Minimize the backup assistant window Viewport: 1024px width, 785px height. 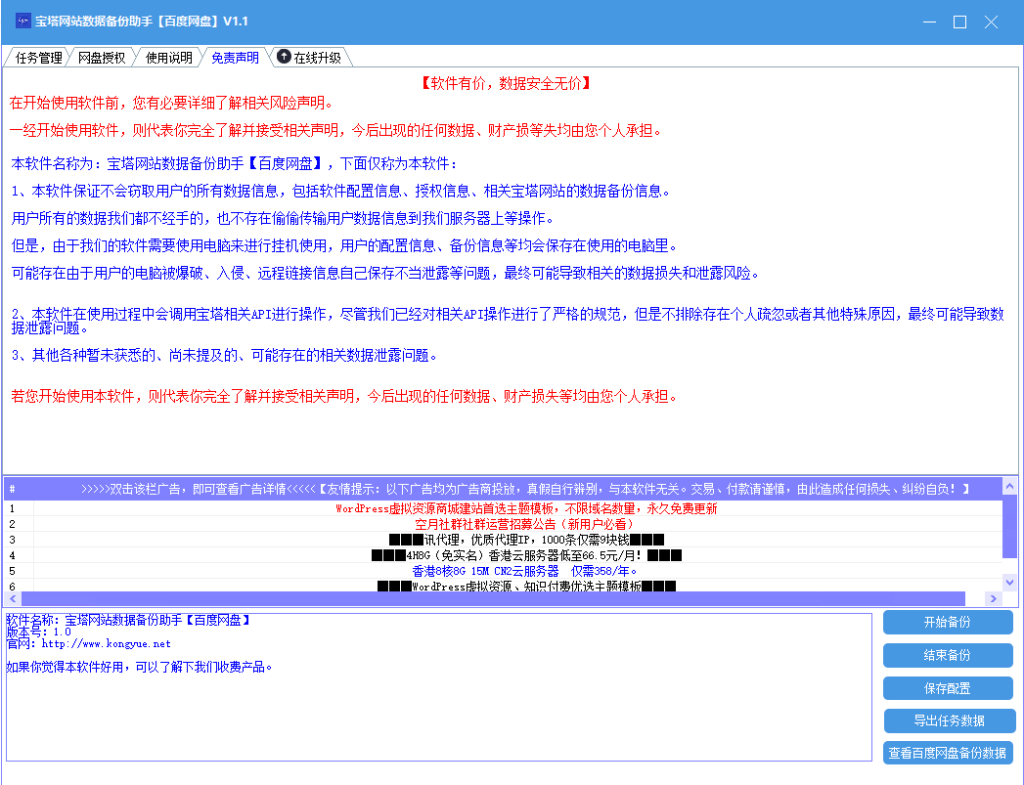pos(930,22)
